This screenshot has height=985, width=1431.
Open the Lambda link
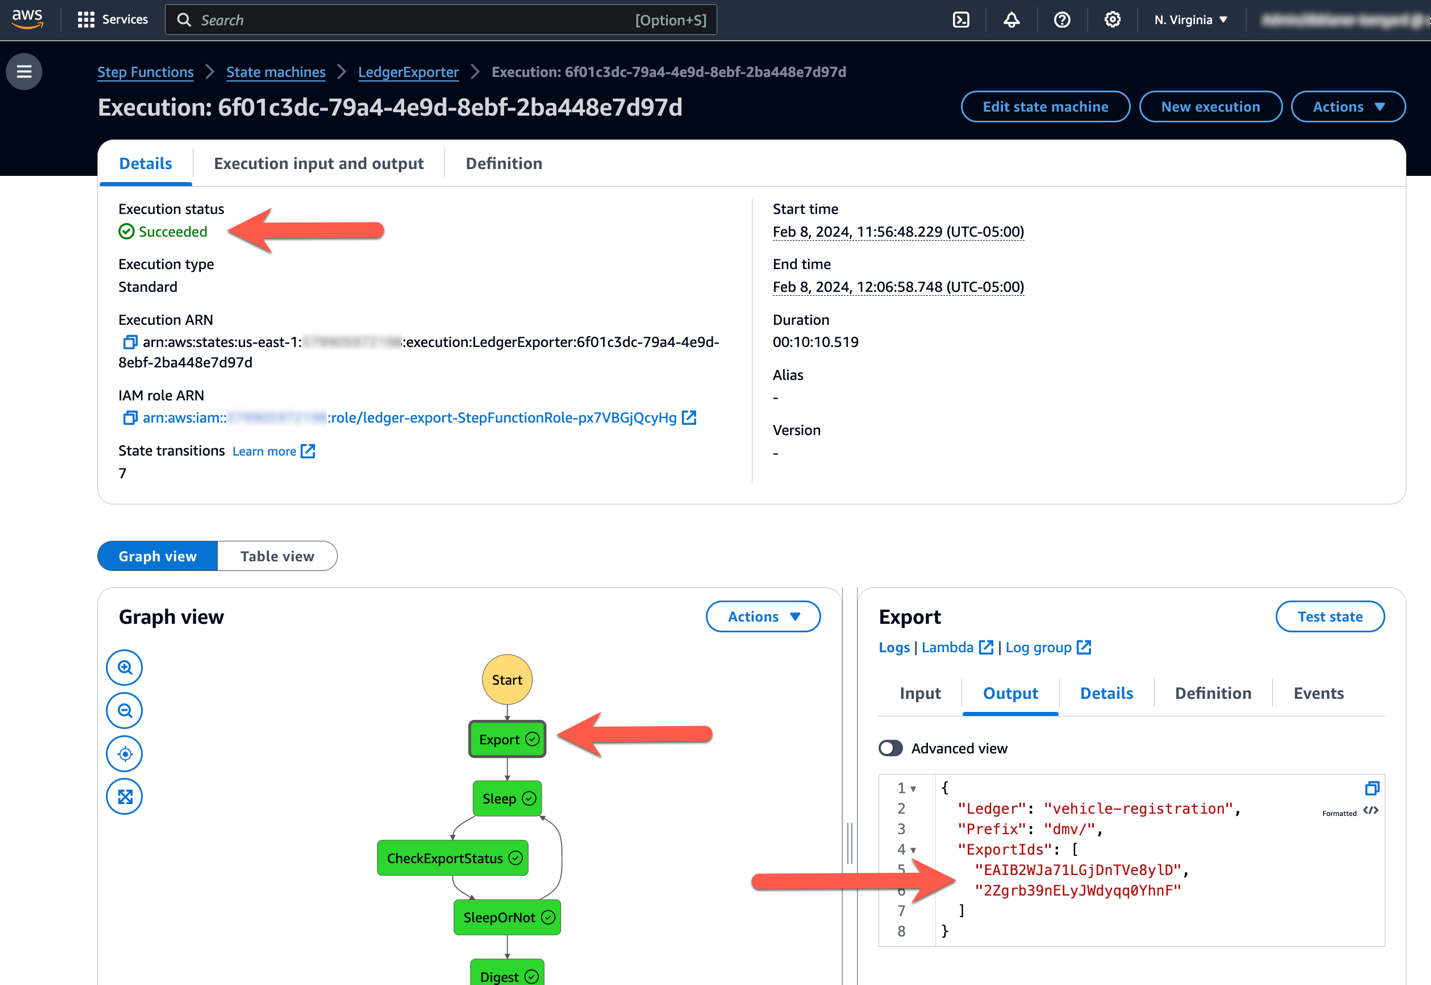(947, 647)
